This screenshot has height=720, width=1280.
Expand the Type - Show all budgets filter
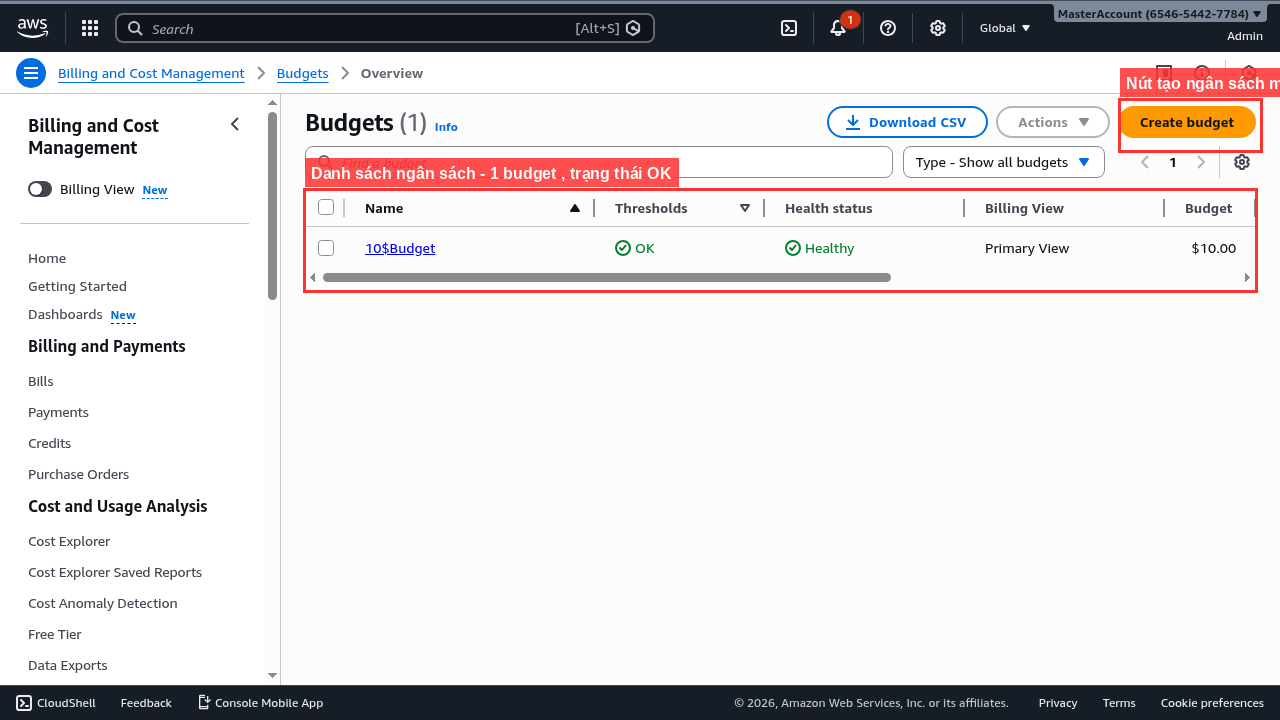1003,162
